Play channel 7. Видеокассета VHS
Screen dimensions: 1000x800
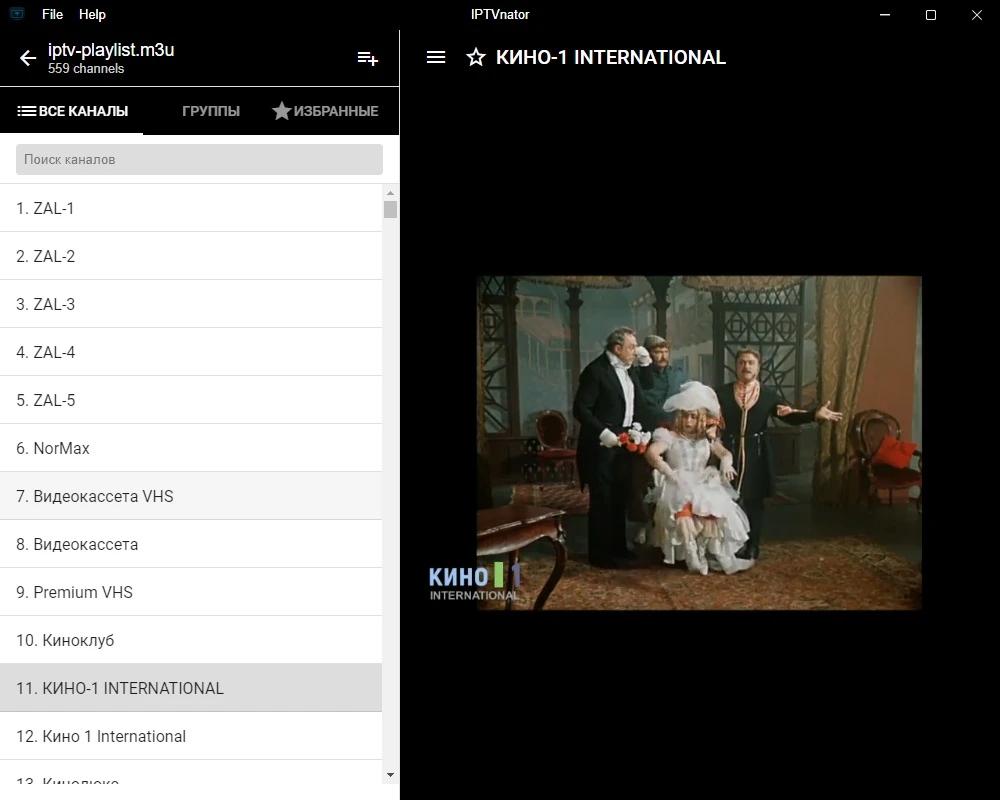click(x=191, y=496)
